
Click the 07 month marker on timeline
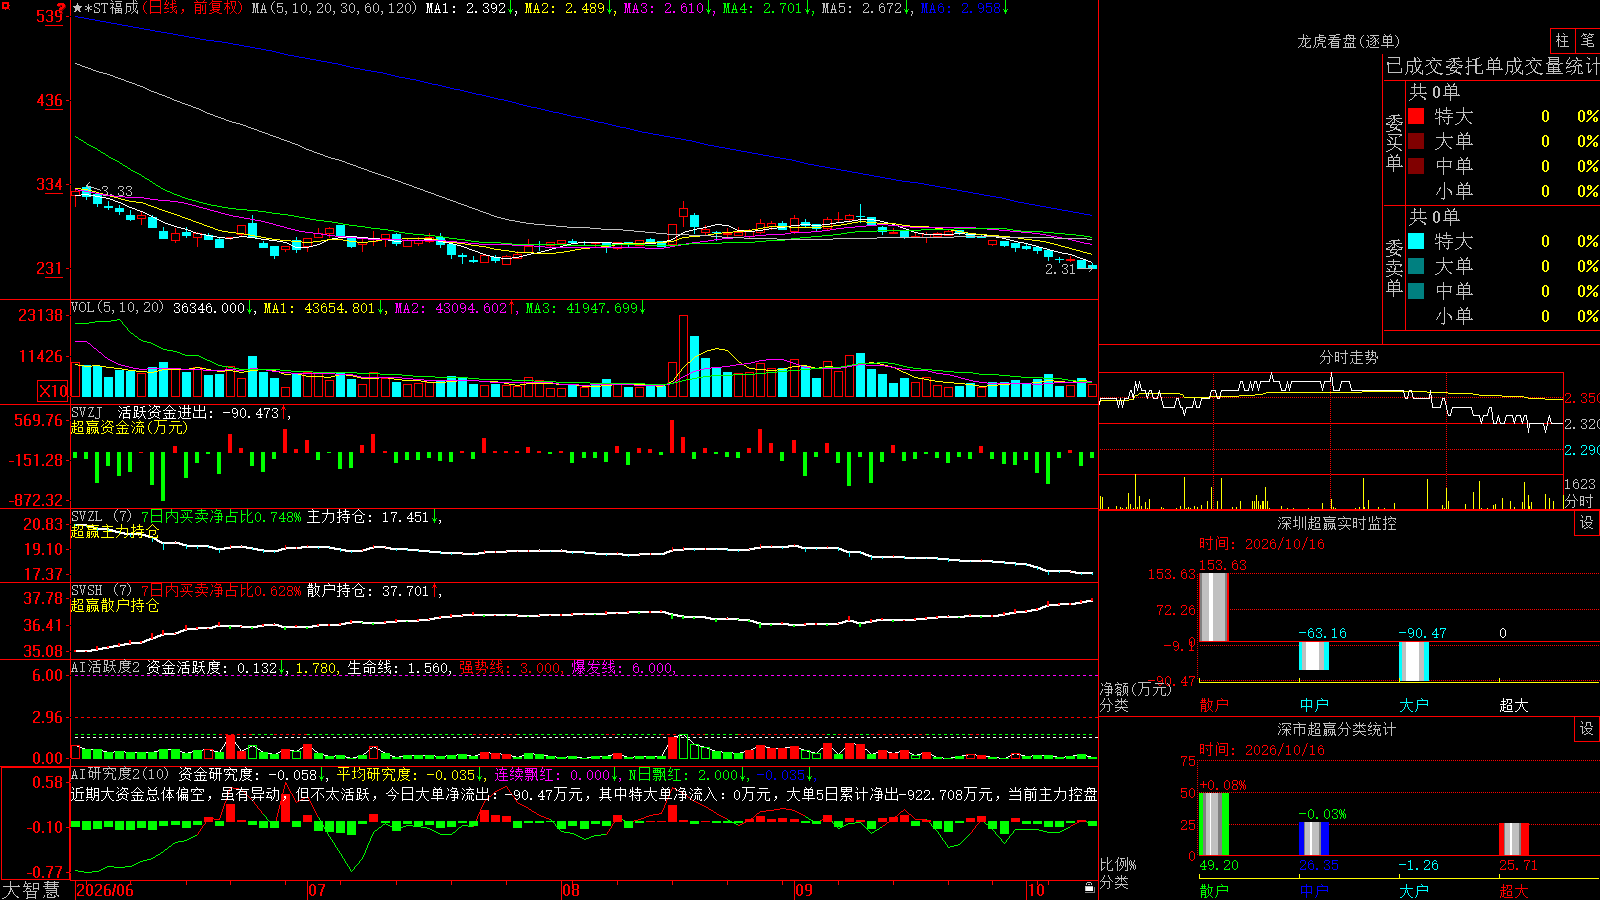[317, 890]
